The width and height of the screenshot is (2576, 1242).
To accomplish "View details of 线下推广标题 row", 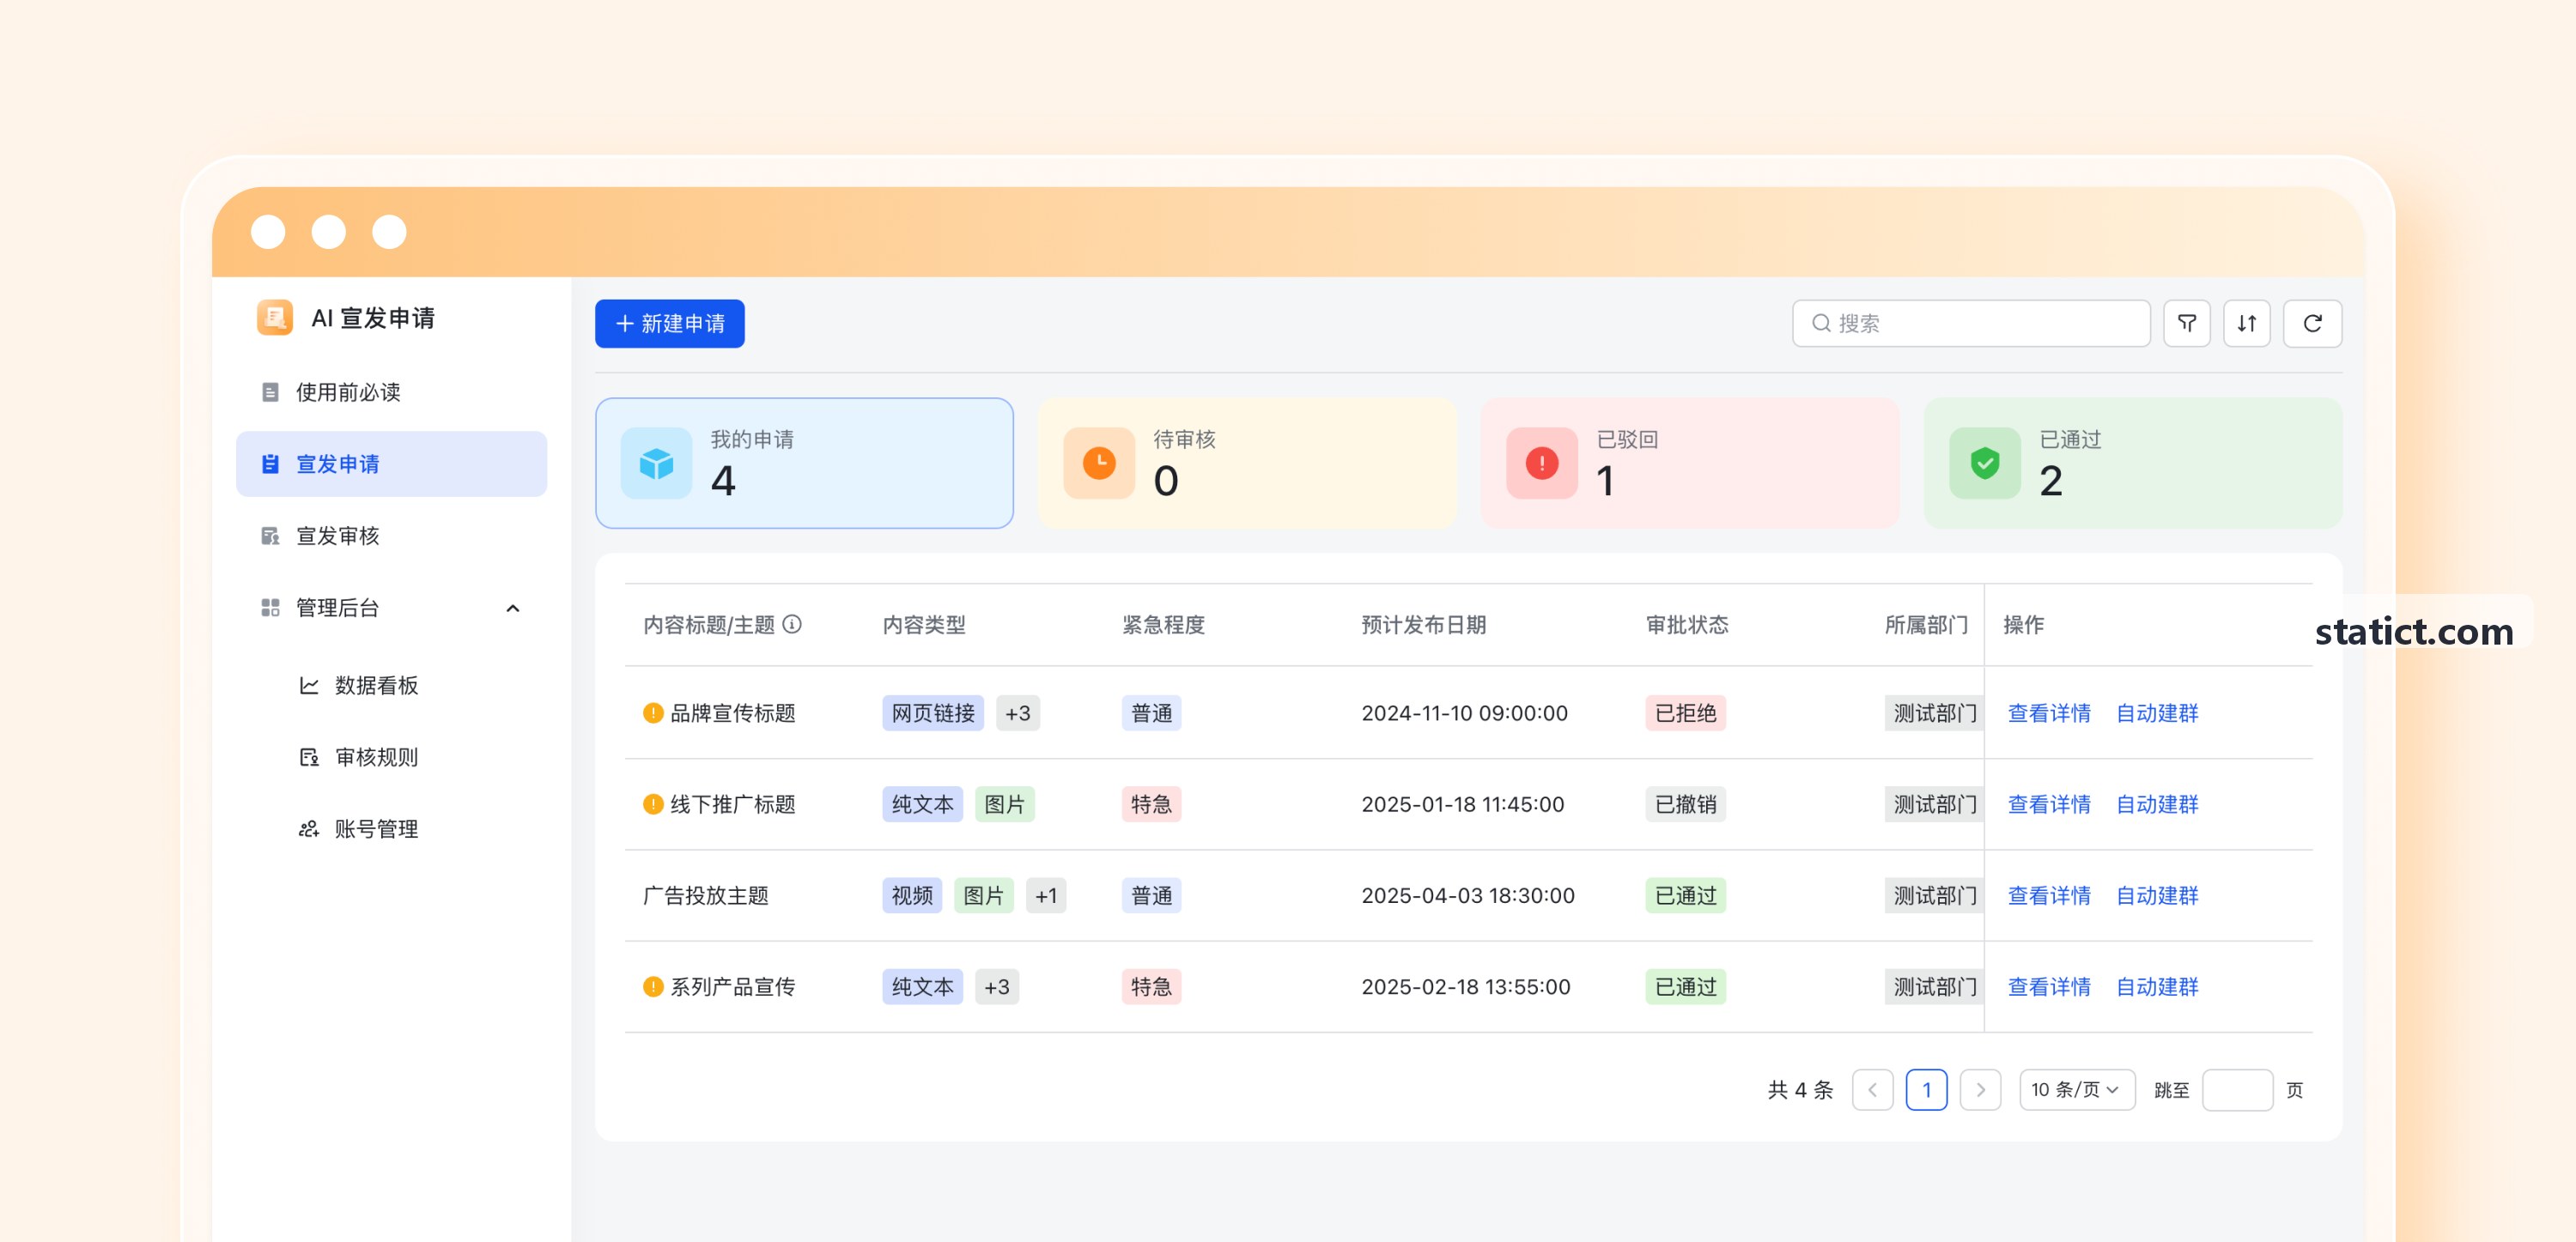I will [x=2049, y=804].
